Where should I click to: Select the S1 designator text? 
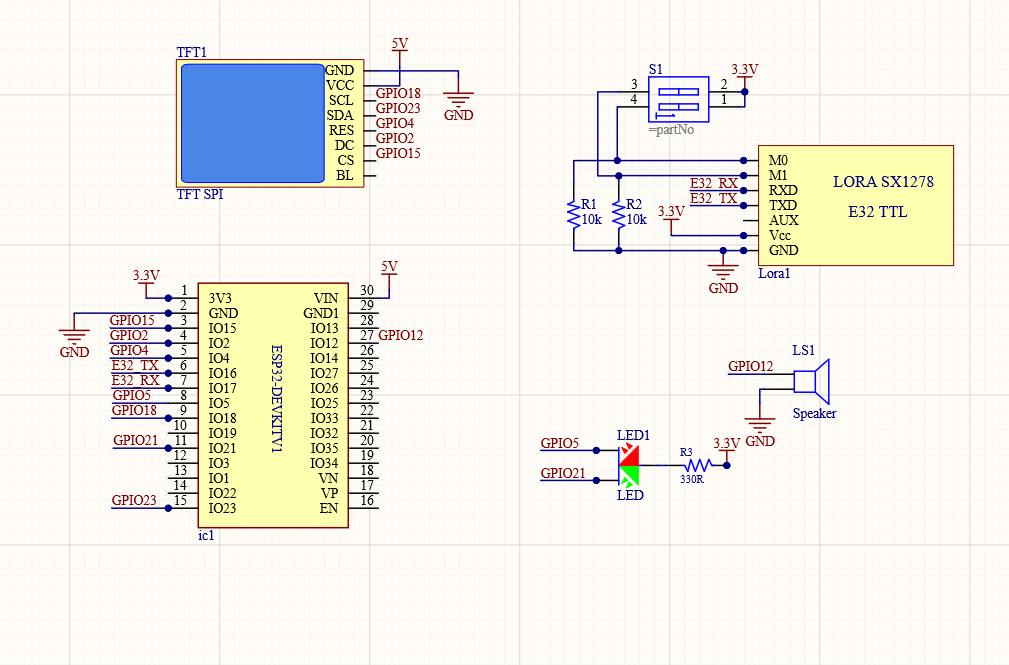tap(656, 70)
